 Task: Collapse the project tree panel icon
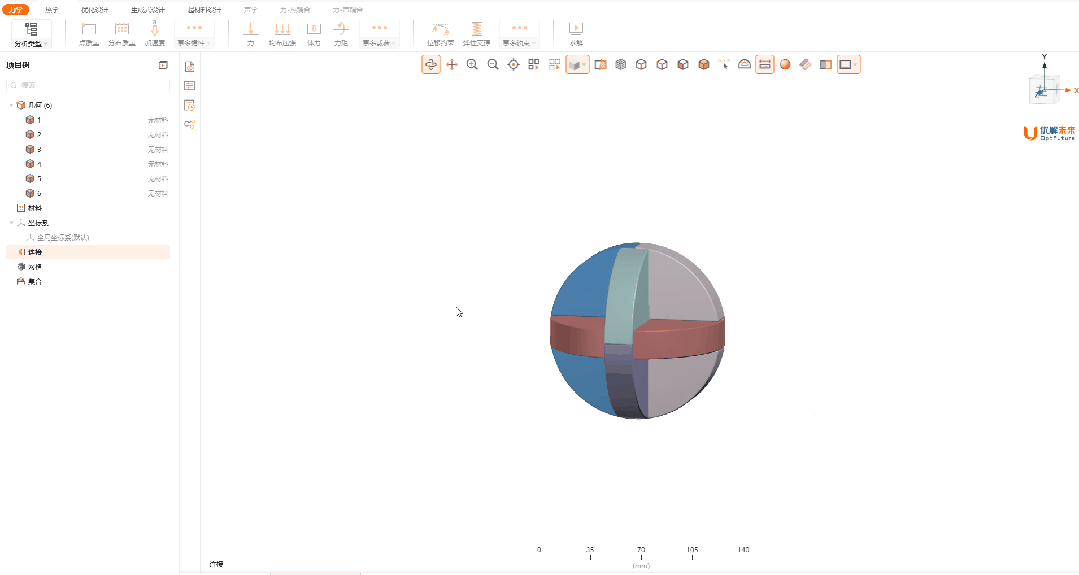[x=163, y=65]
